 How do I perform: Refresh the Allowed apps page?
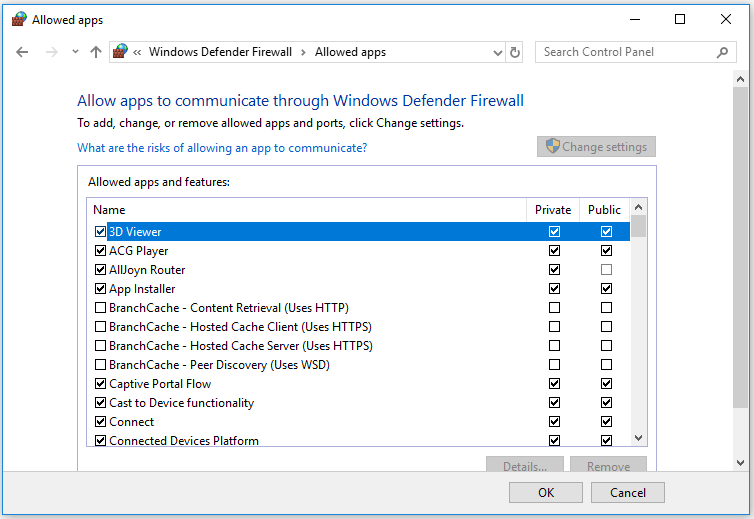pos(515,52)
